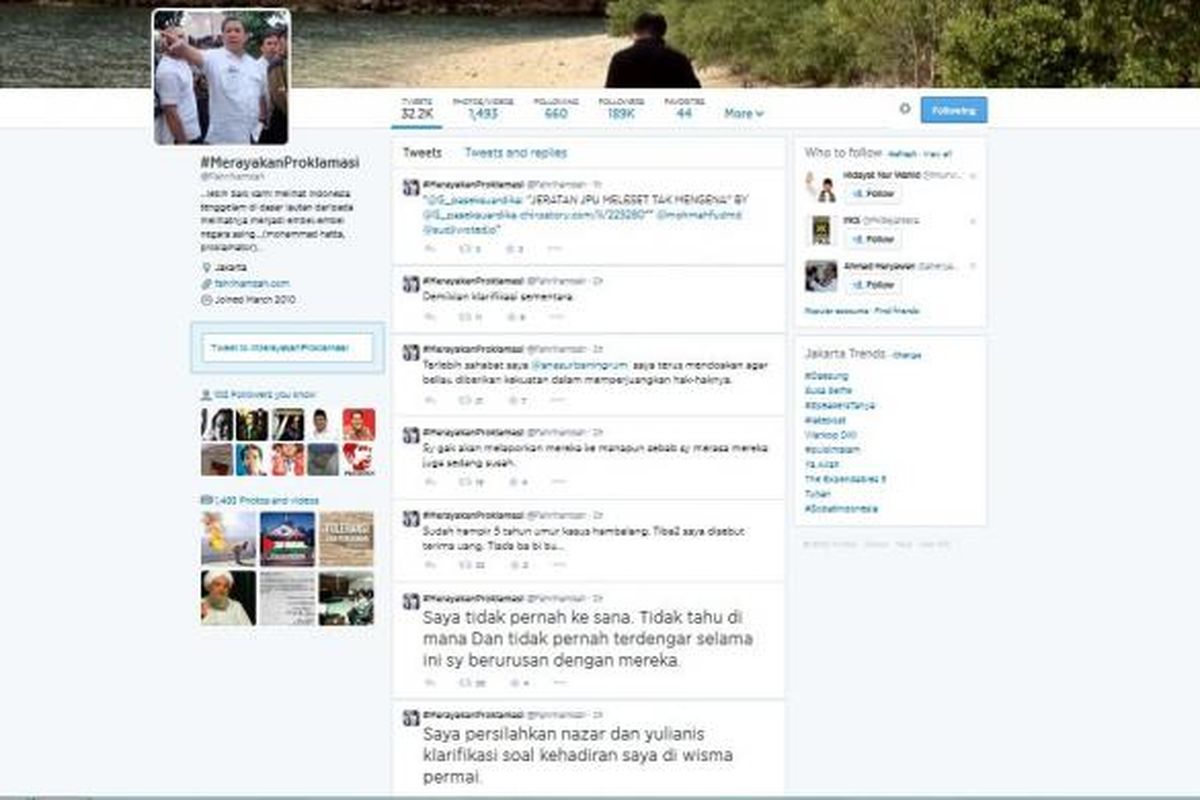
Task: Switch to Tweets and replies tab
Action: [515, 153]
